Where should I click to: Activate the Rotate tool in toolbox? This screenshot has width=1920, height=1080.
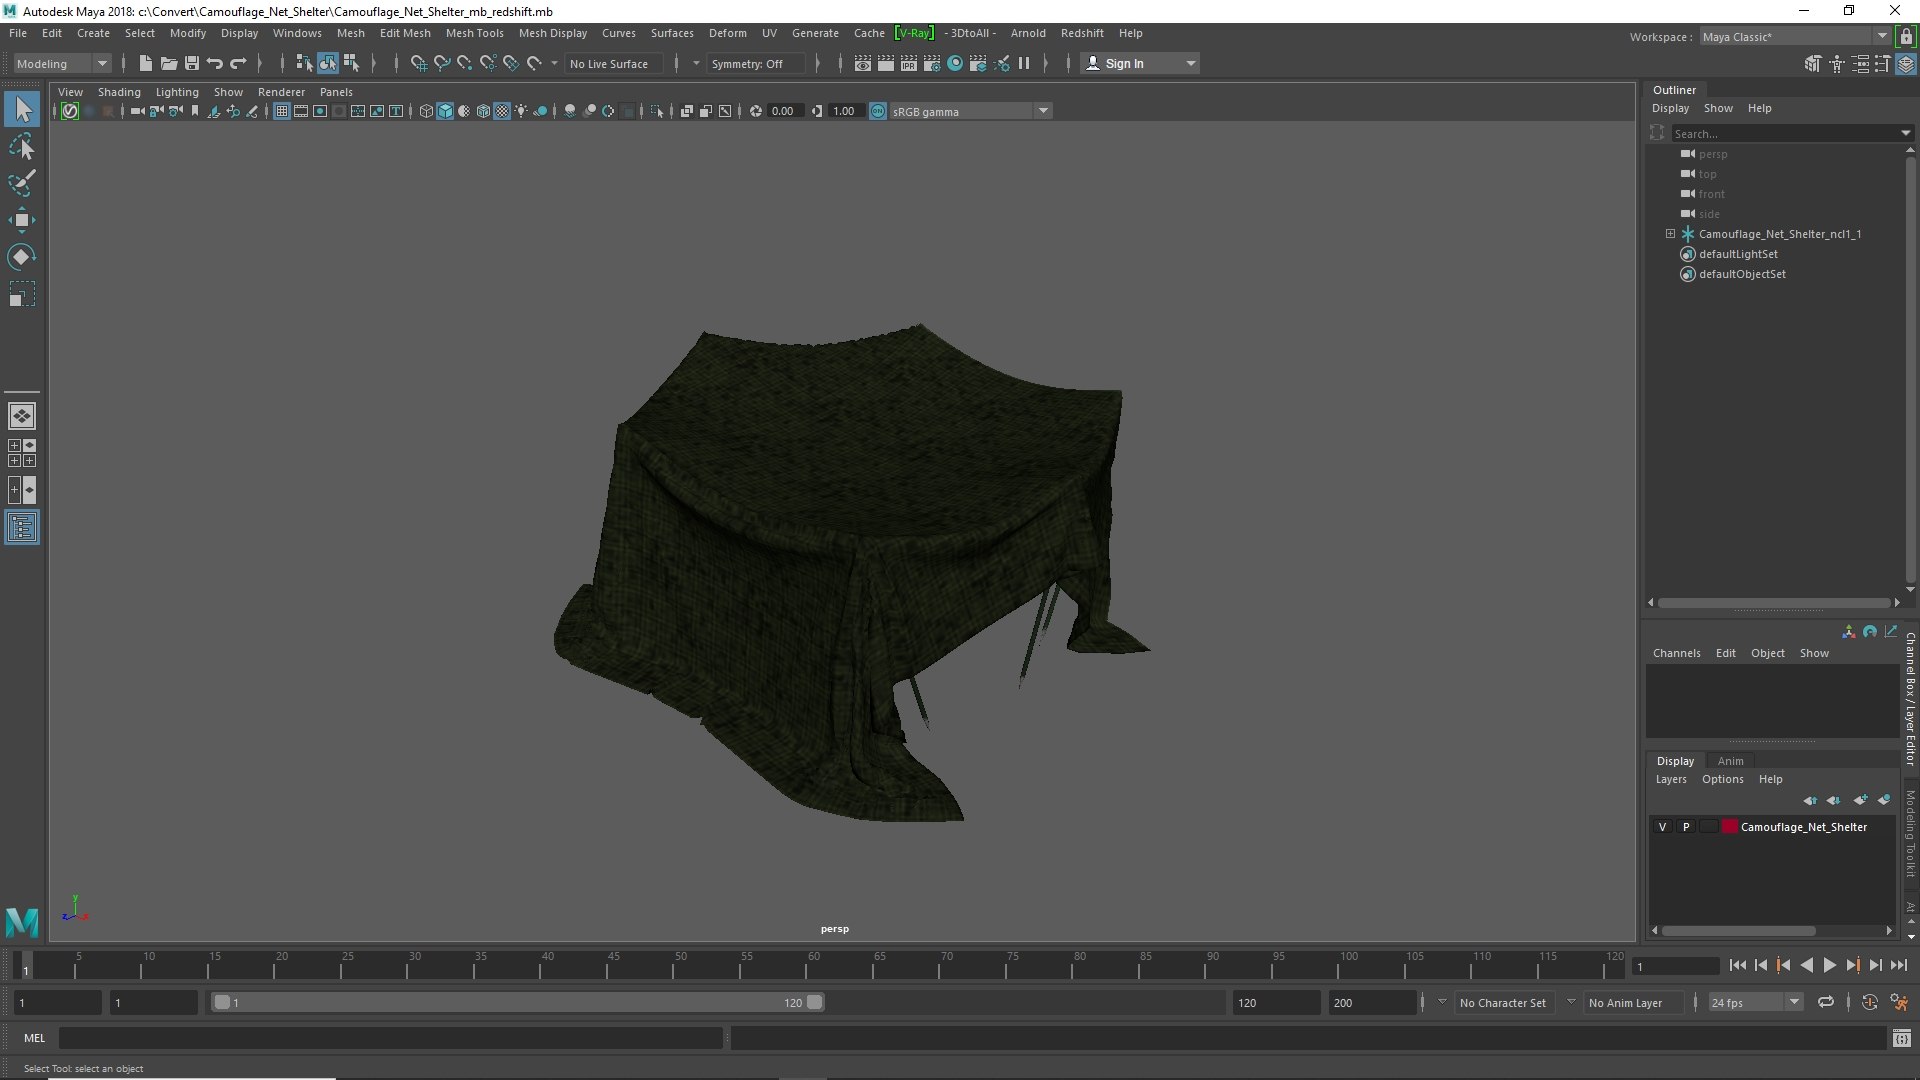[x=22, y=257]
